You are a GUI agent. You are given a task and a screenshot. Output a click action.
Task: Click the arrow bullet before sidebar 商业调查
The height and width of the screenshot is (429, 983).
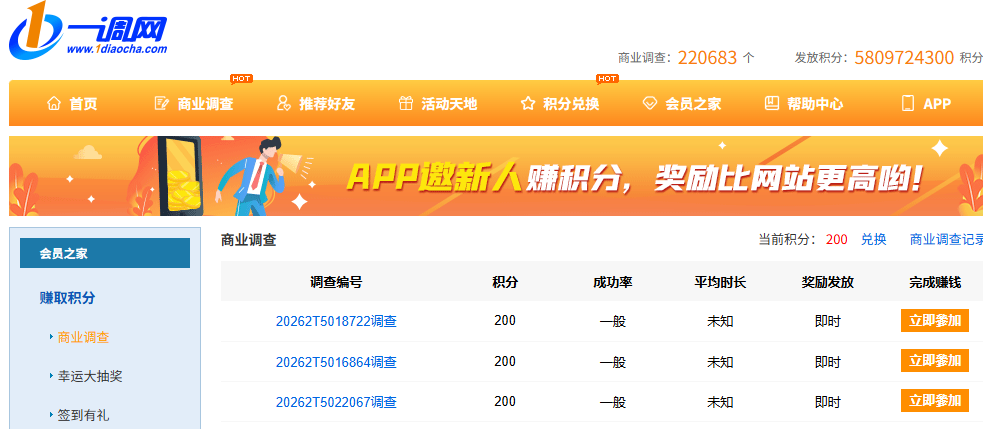click(x=51, y=337)
